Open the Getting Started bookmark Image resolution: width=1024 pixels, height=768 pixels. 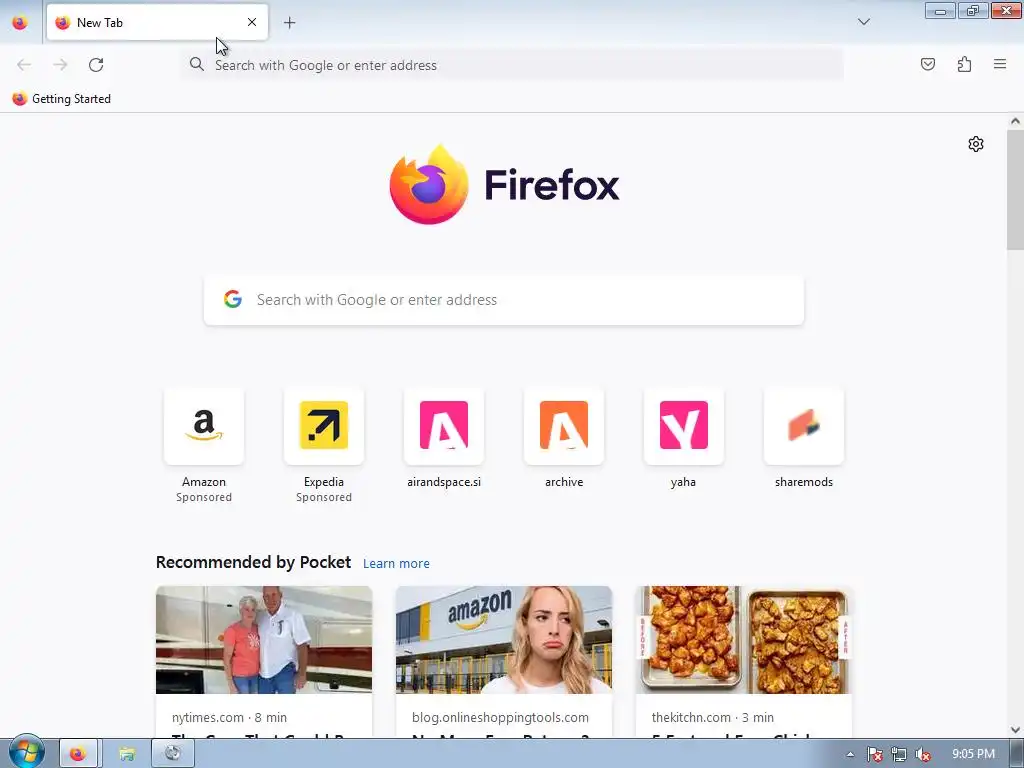click(x=62, y=99)
